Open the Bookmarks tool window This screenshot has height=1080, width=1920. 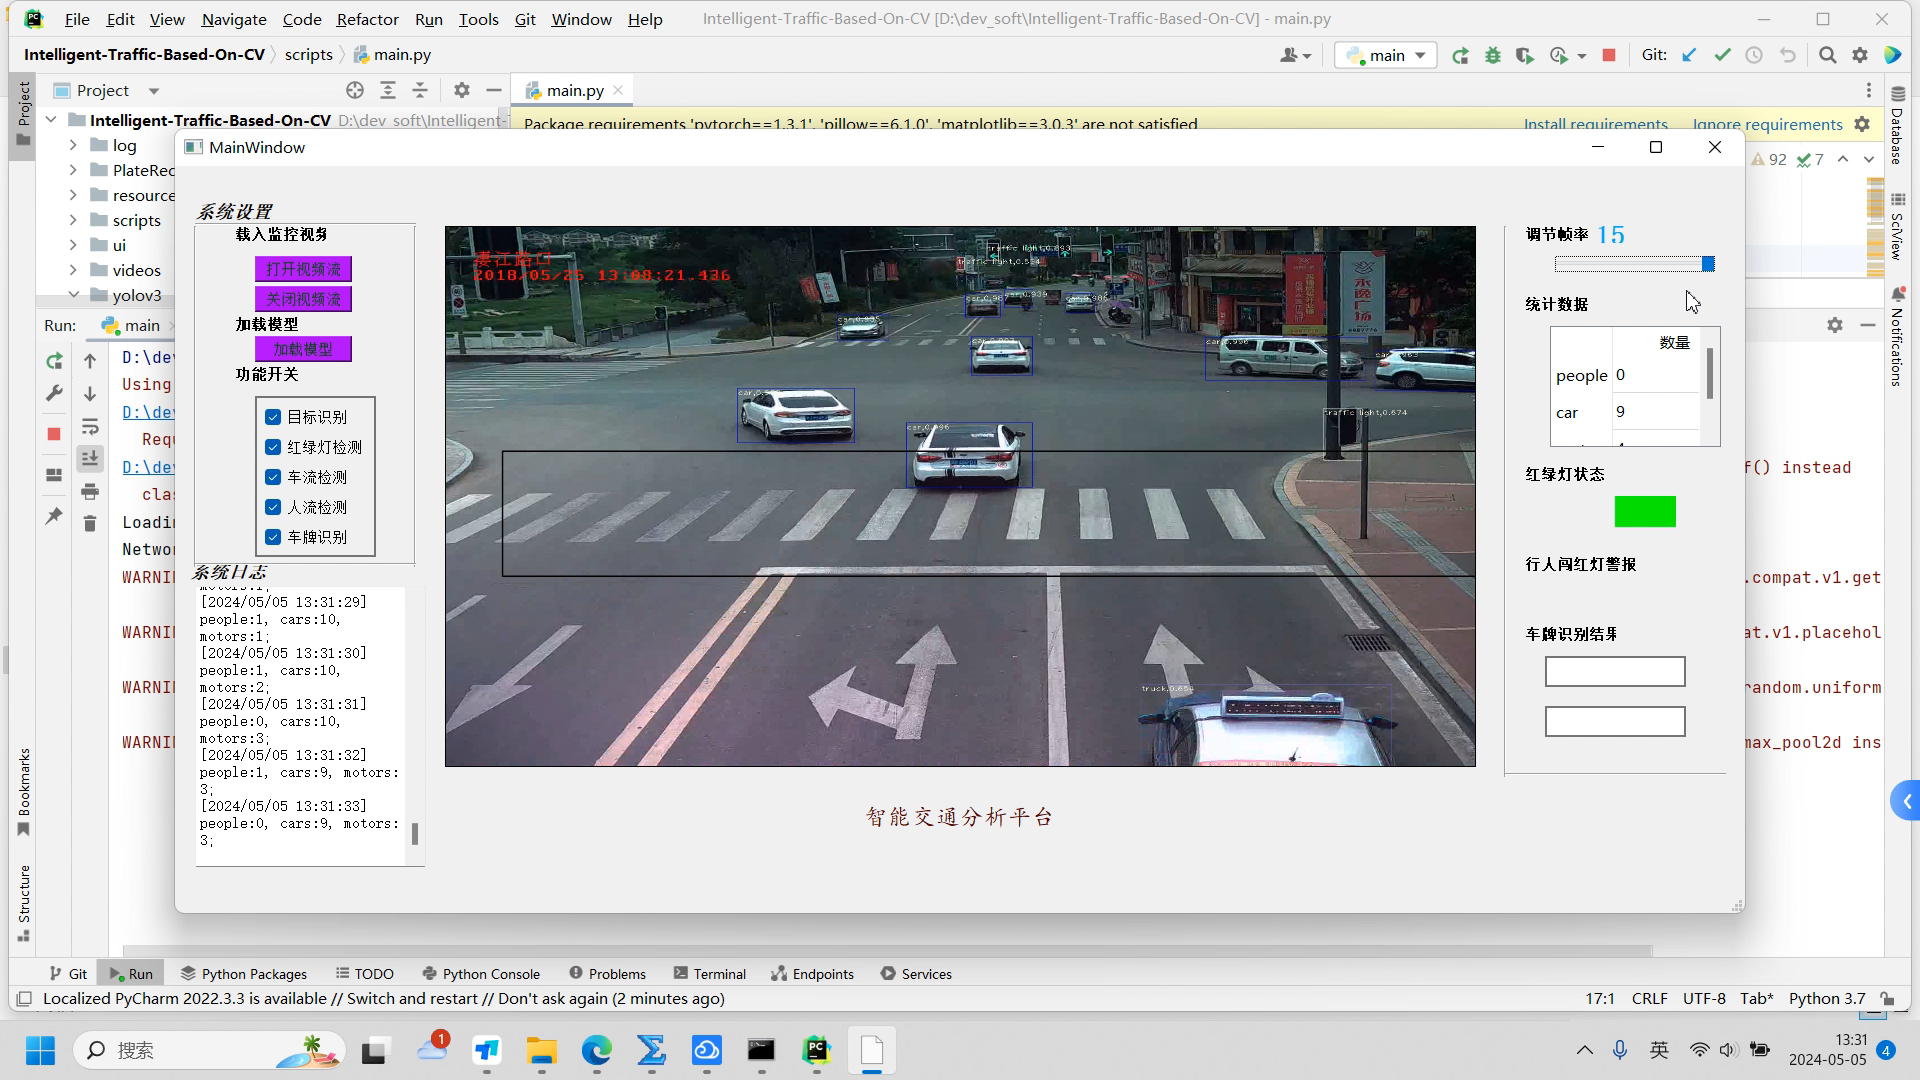pos(24,792)
